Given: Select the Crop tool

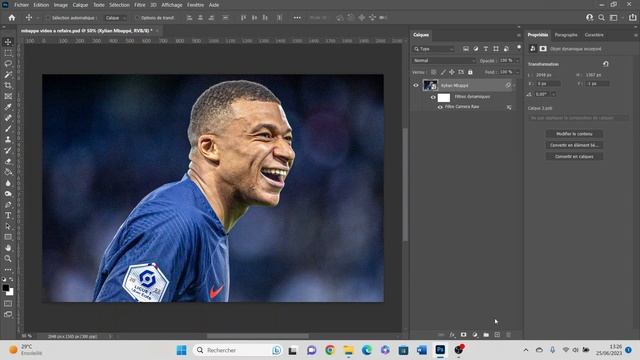Looking at the screenshot, I should click(x=8, y=85).
